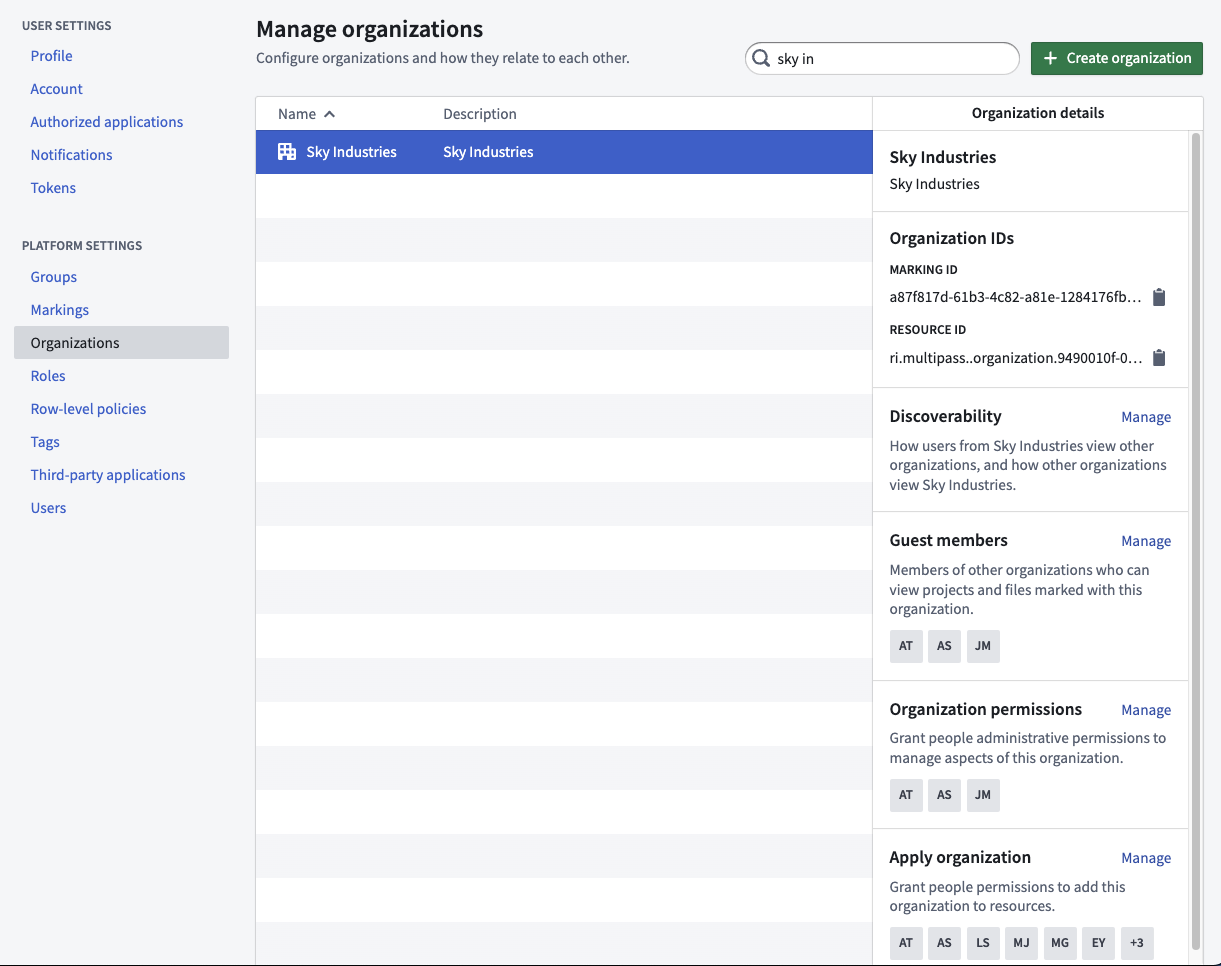The image size is (1221, 966).
Task: Open Third-party applications page
Action: click(x=108, y=475)
